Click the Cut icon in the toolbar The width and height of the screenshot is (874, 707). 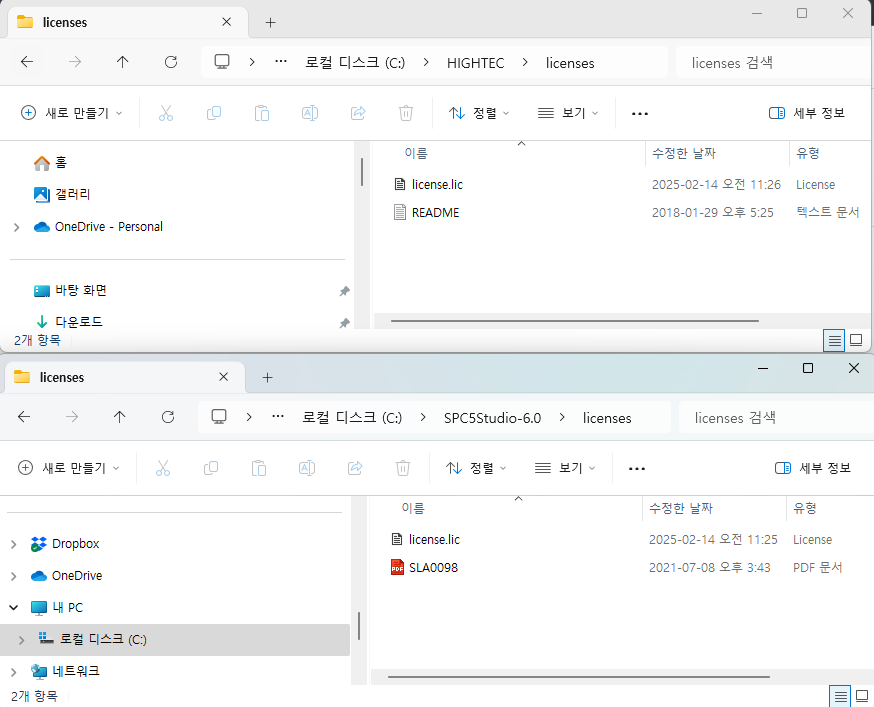tap(166, 113)
